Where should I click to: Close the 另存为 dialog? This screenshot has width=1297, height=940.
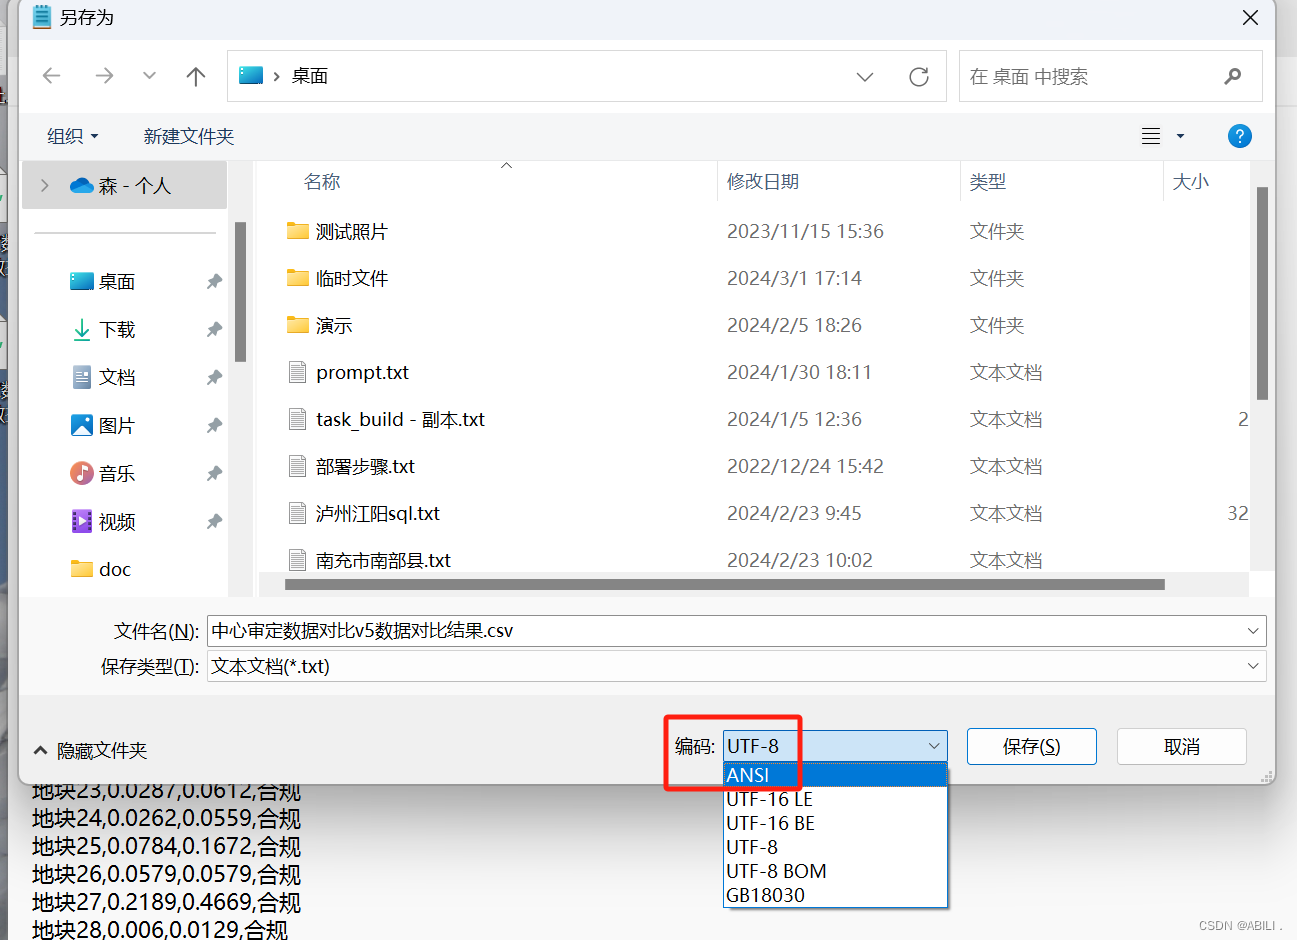click(x=1250, y=18)
